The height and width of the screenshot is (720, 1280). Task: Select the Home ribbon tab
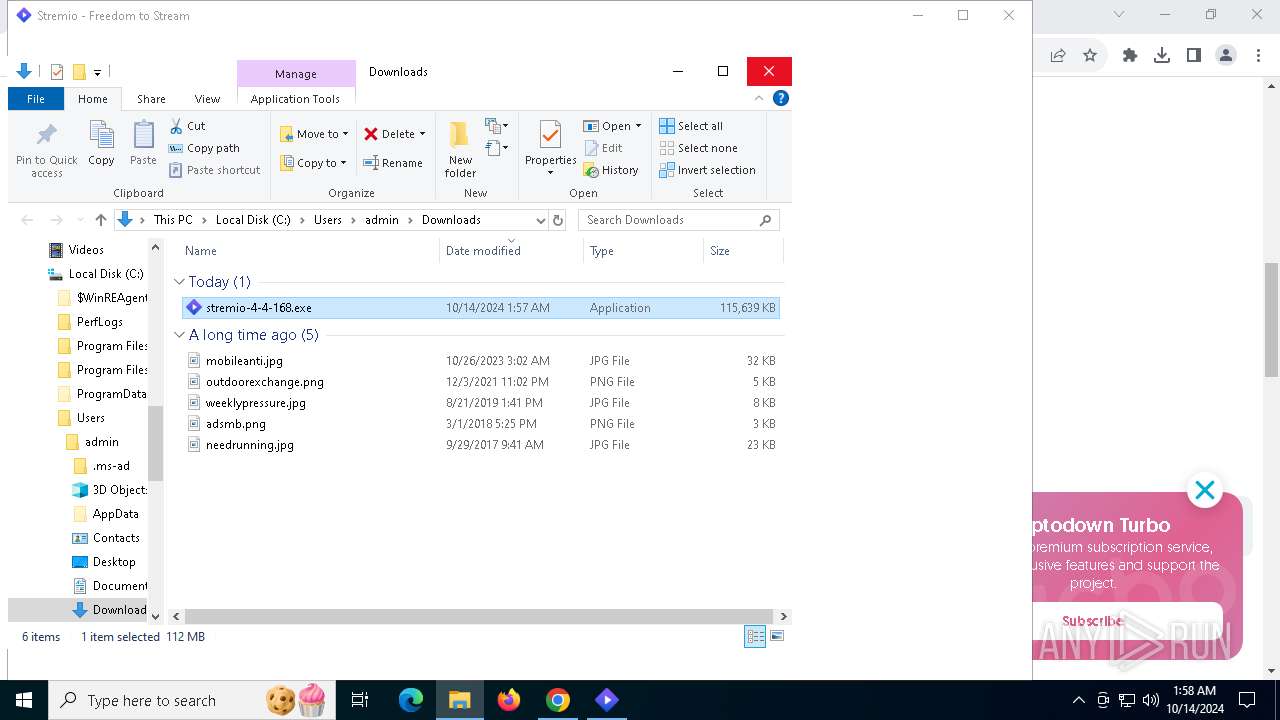(93, 99)
